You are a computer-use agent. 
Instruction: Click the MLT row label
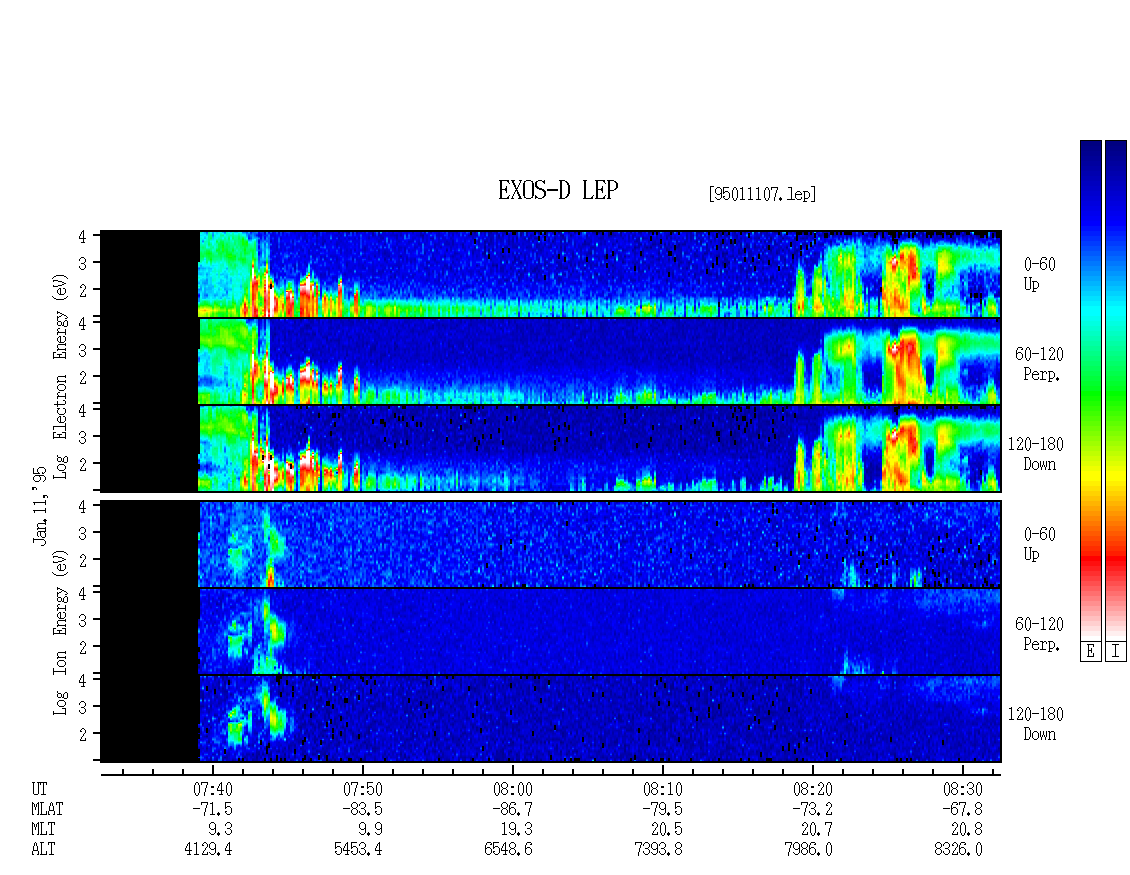(x=43, y=830)
